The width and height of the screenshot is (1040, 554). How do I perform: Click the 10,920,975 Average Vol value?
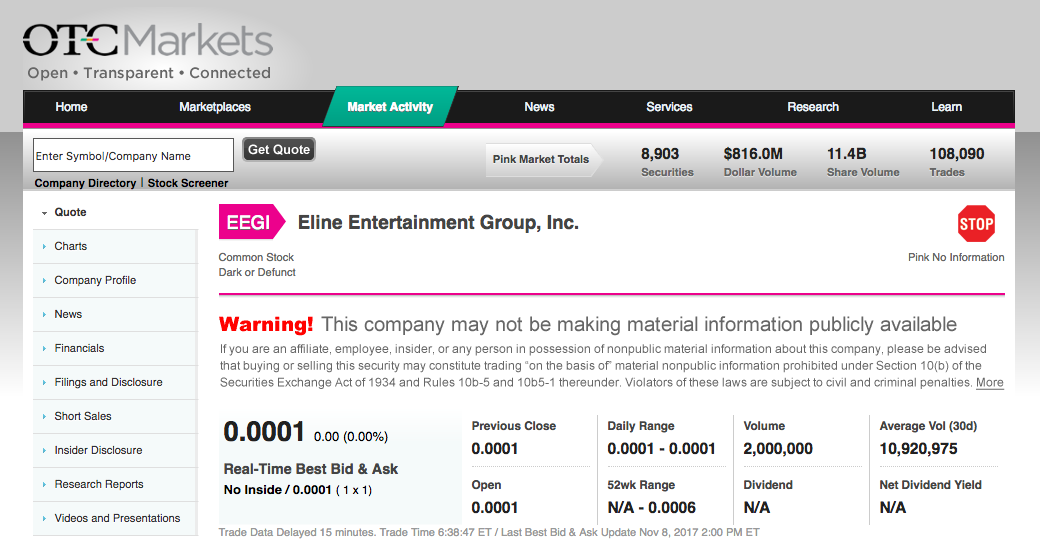919,449
